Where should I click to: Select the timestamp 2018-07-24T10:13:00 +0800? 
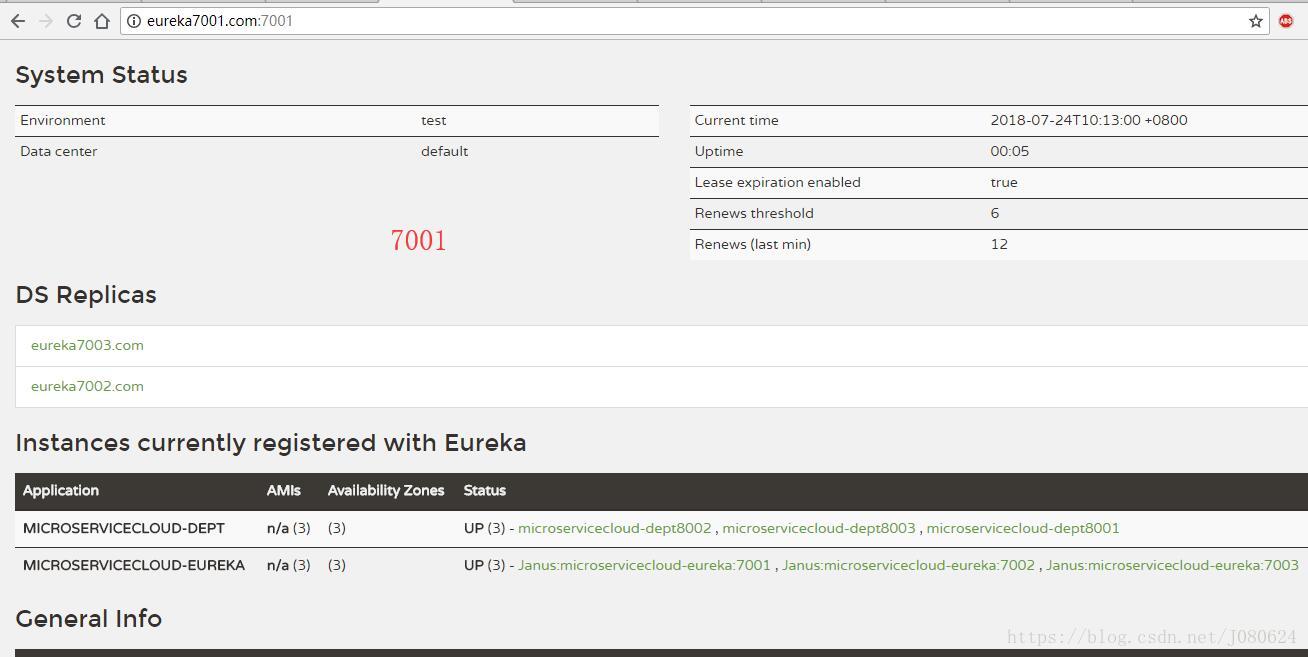click(x=1089, y=120)
